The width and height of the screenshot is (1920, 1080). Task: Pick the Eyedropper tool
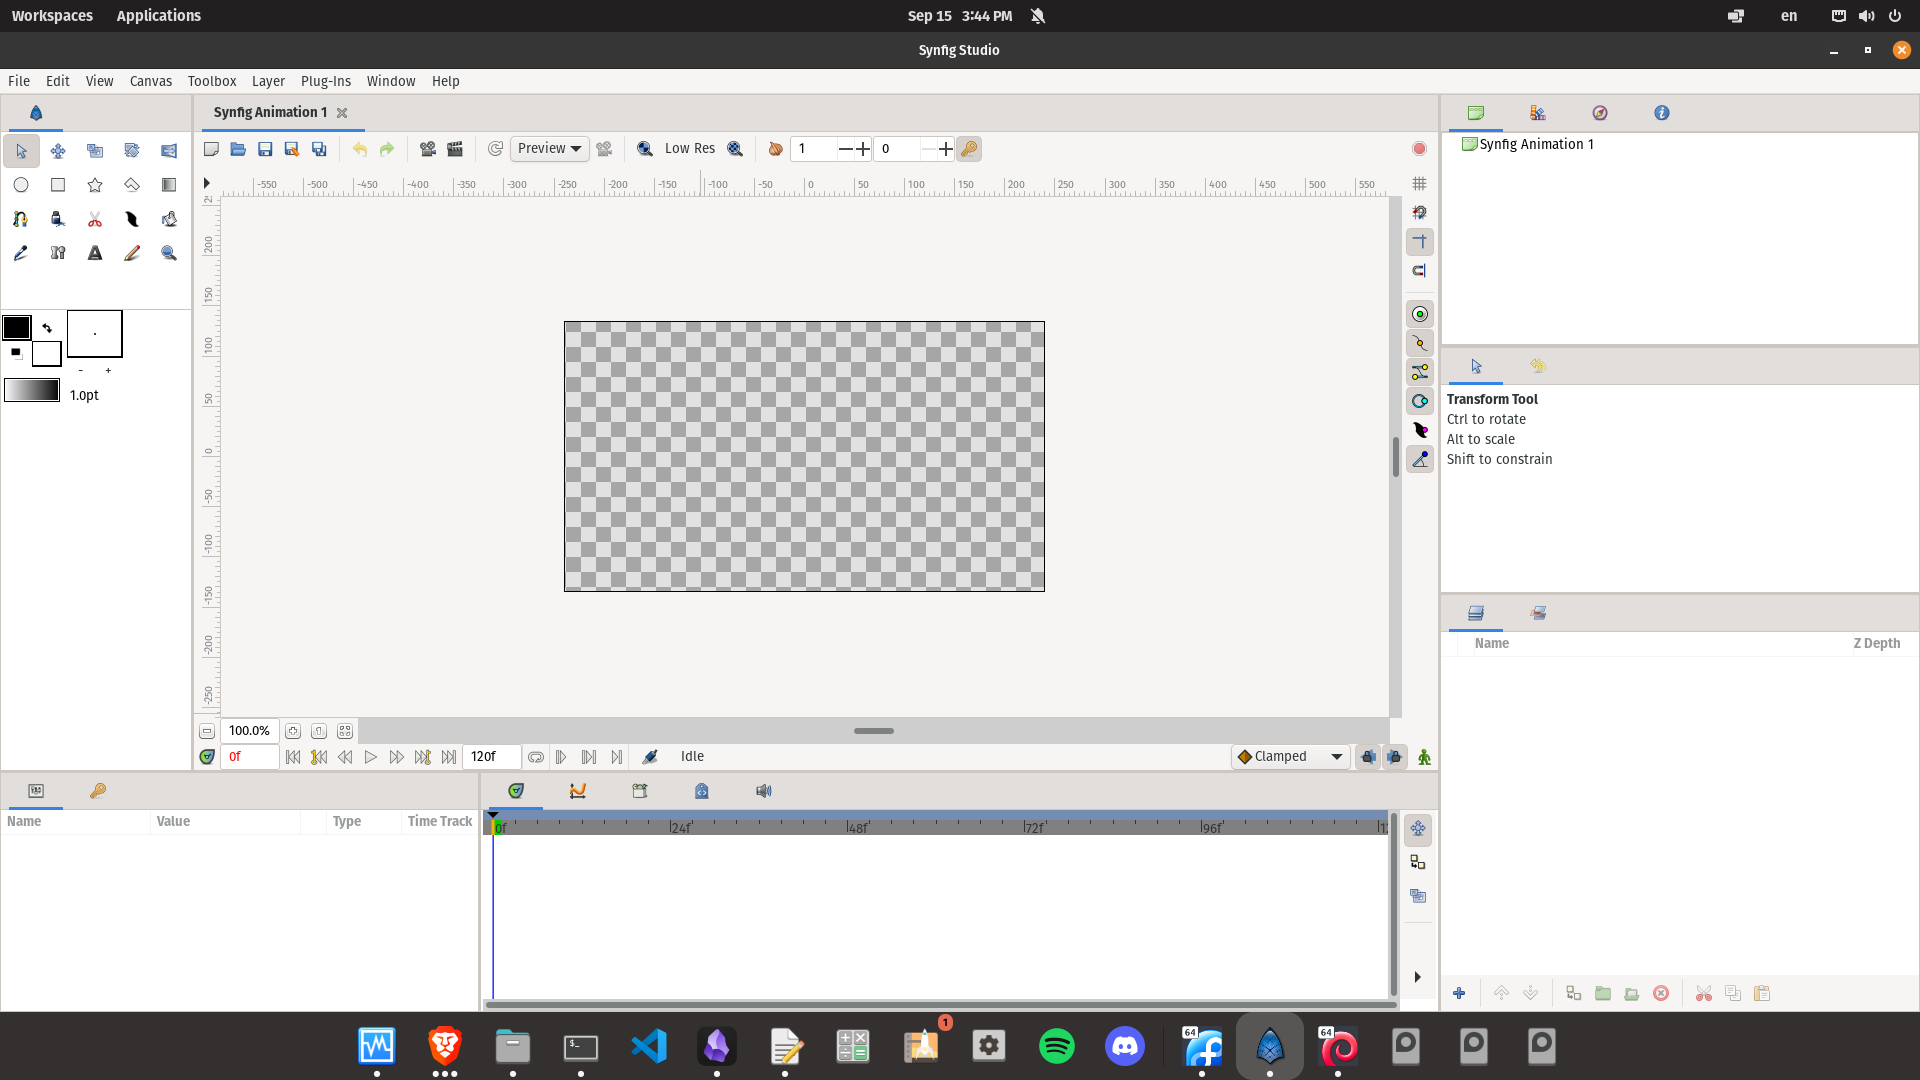tap(20, 253)
